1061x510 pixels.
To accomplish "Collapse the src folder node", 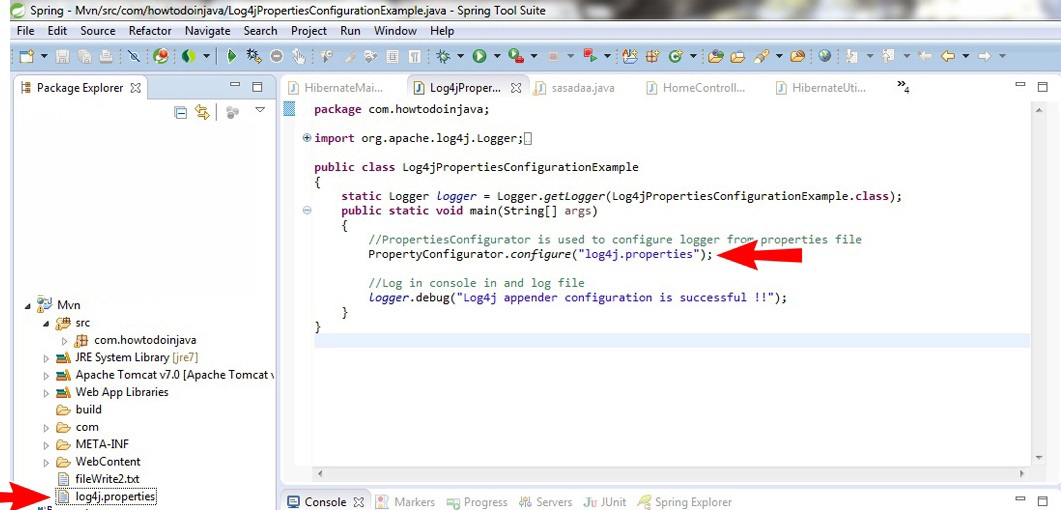I will [46, 323].
